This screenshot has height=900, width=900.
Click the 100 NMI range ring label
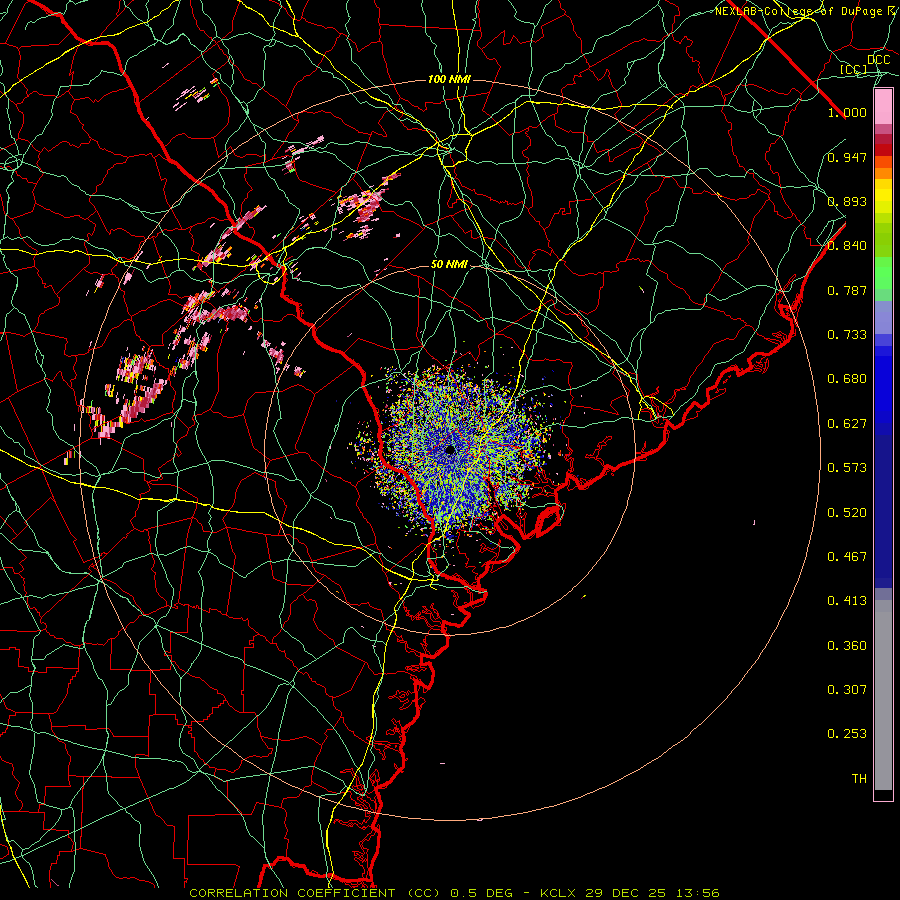449,79
